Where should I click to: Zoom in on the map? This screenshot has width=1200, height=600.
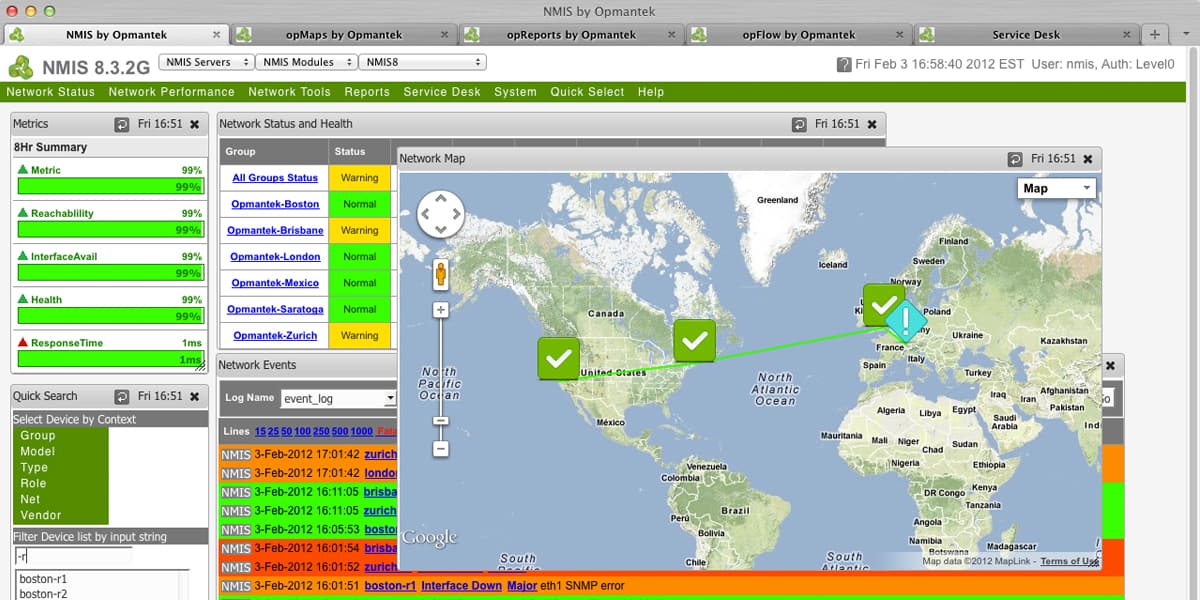pyautogui.click(x=440, y=310)
